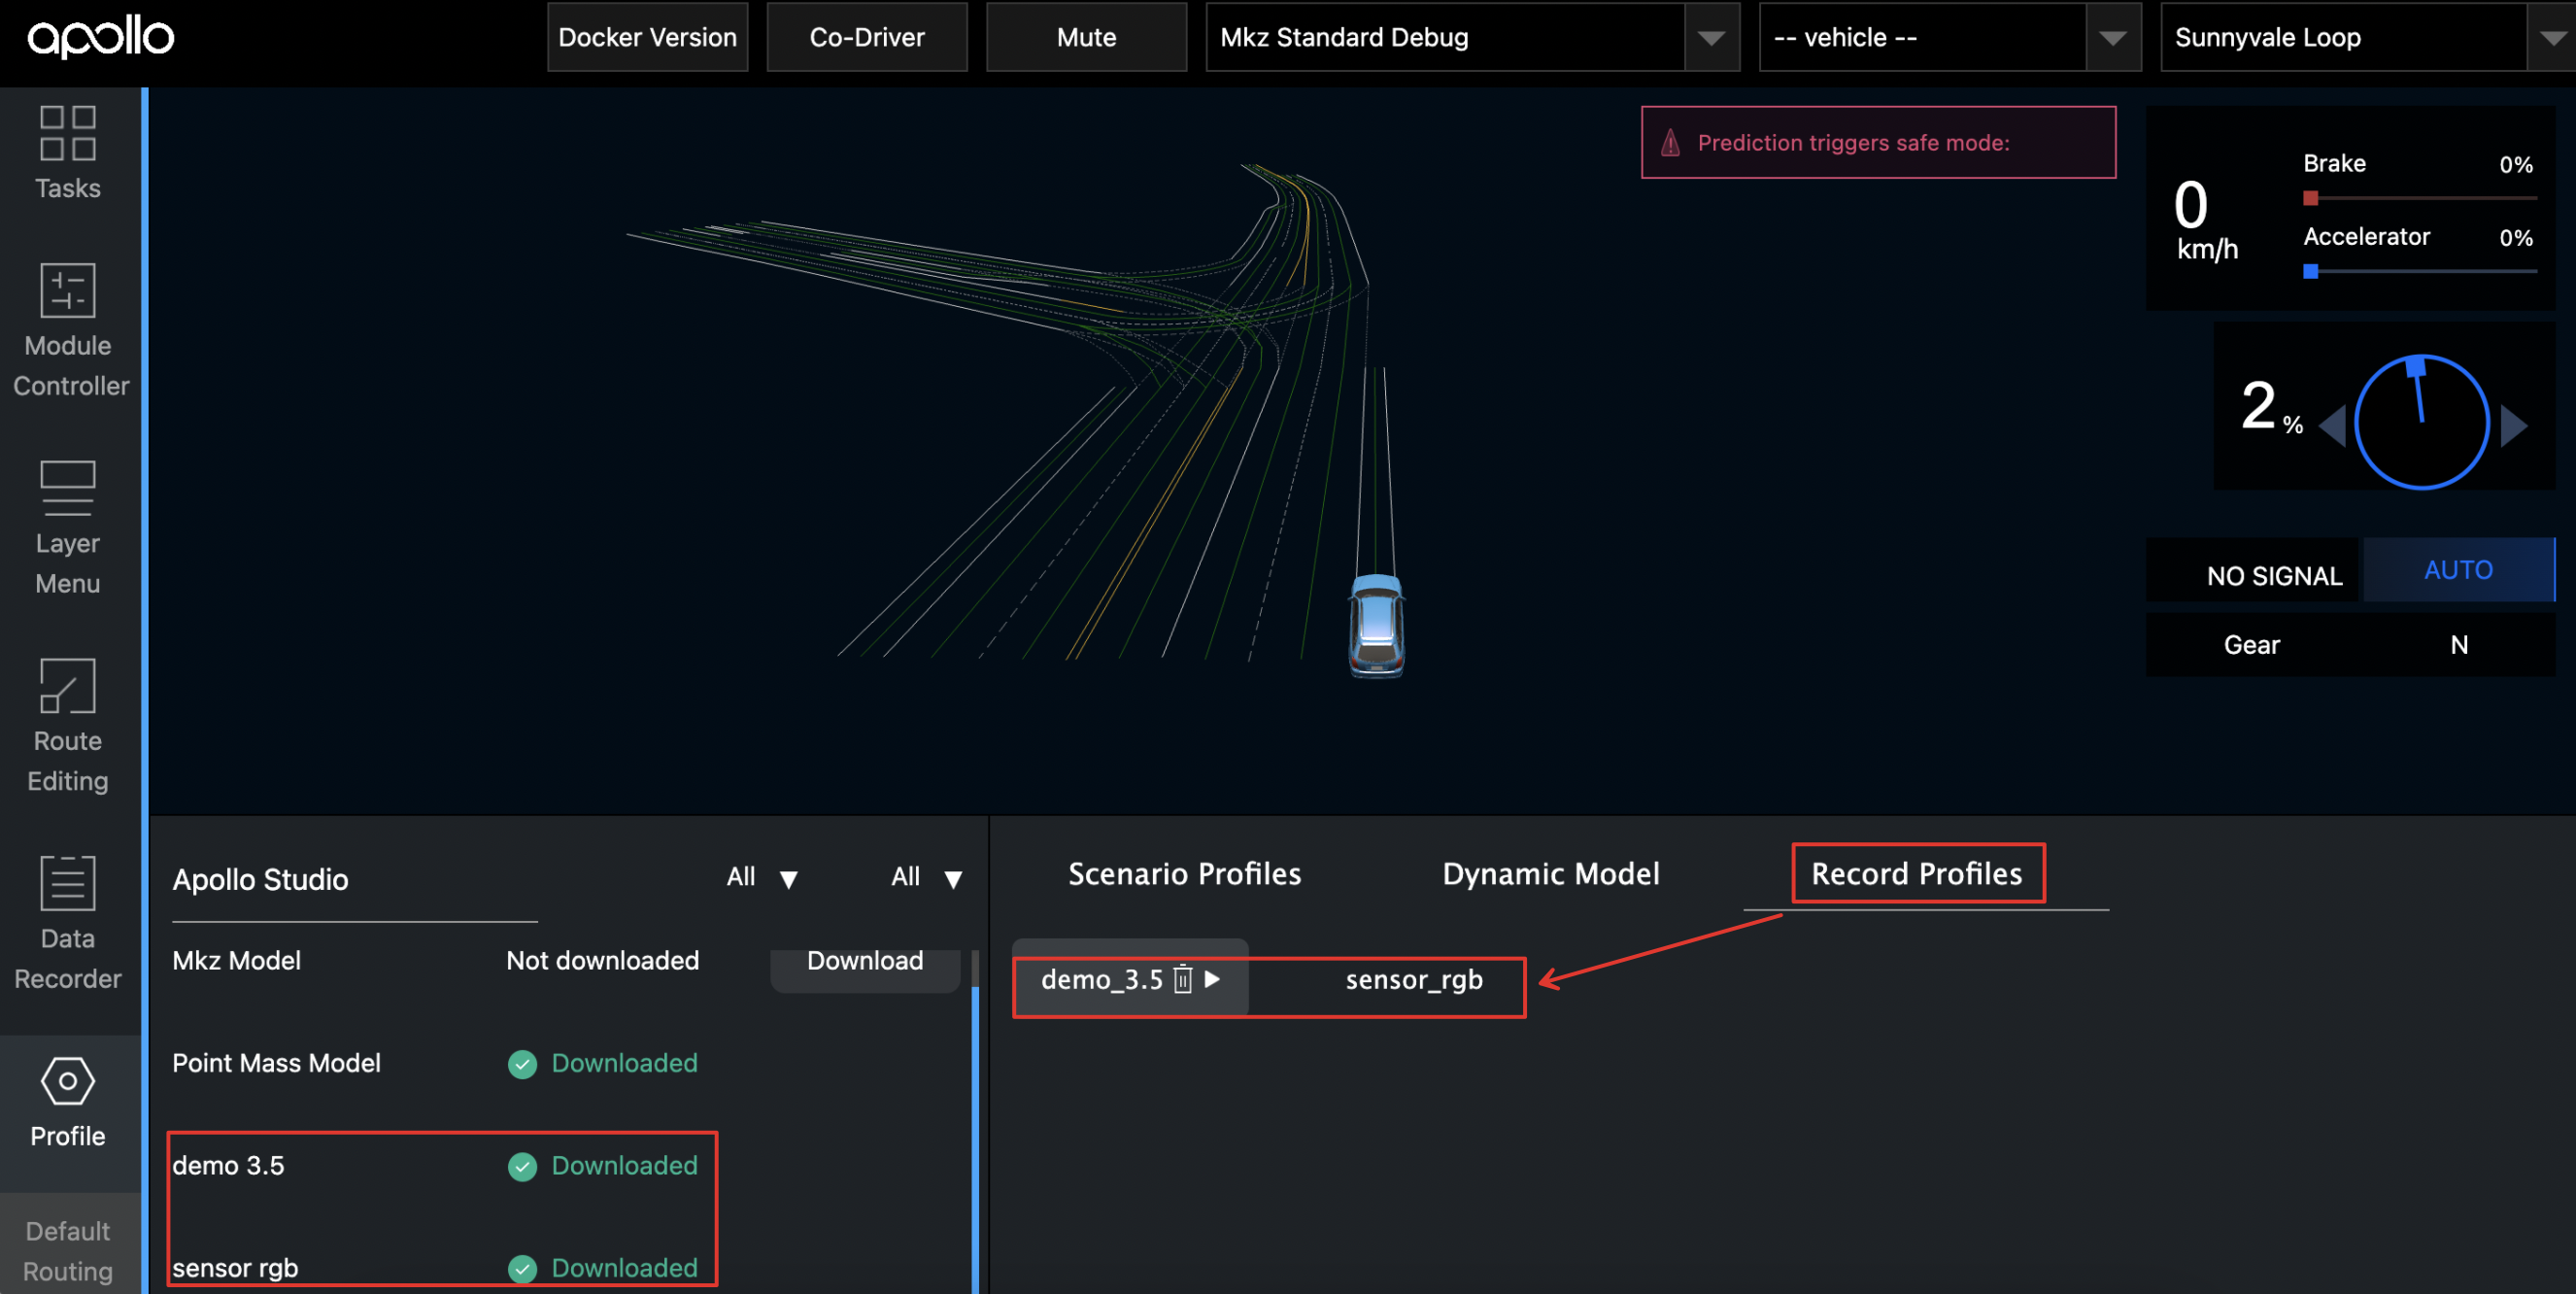This screenshot has height=1294, width=2576.
Task: Switch to the Dynamic Model tab
Action: pyautogui.click(x=1550, y=874)
